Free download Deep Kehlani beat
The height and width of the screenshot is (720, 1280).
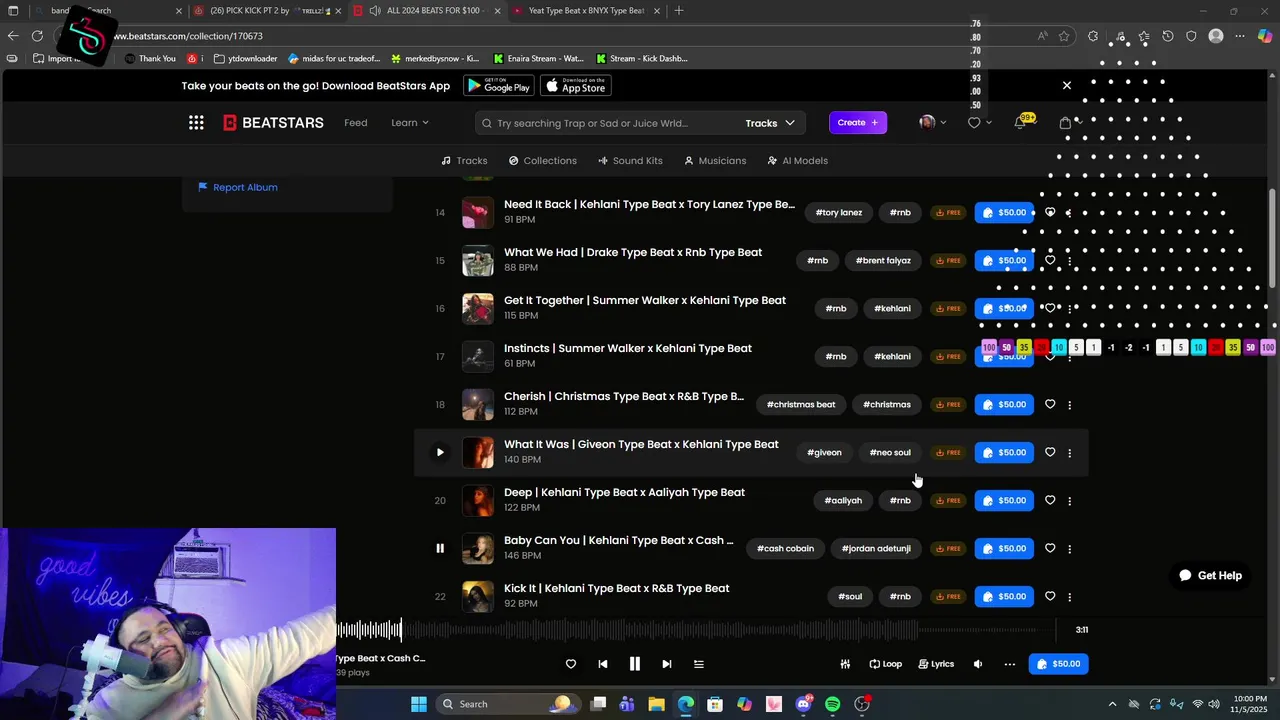(948, 501)
